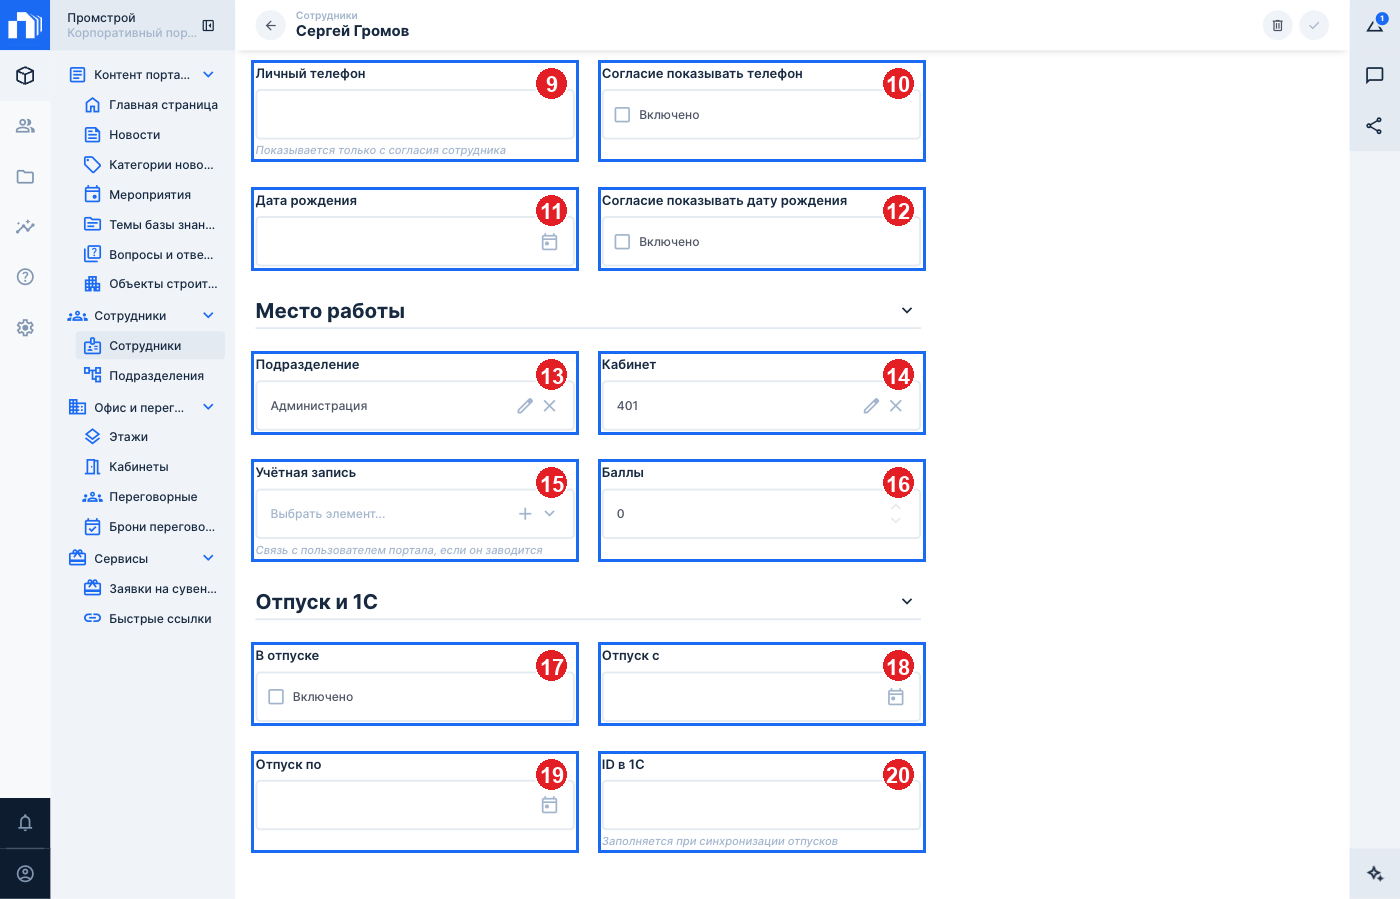Screen dimensions: 1400x899
Task: Collapse the Сотрудники menu group chevron
Action: click(x=208, y=316)
